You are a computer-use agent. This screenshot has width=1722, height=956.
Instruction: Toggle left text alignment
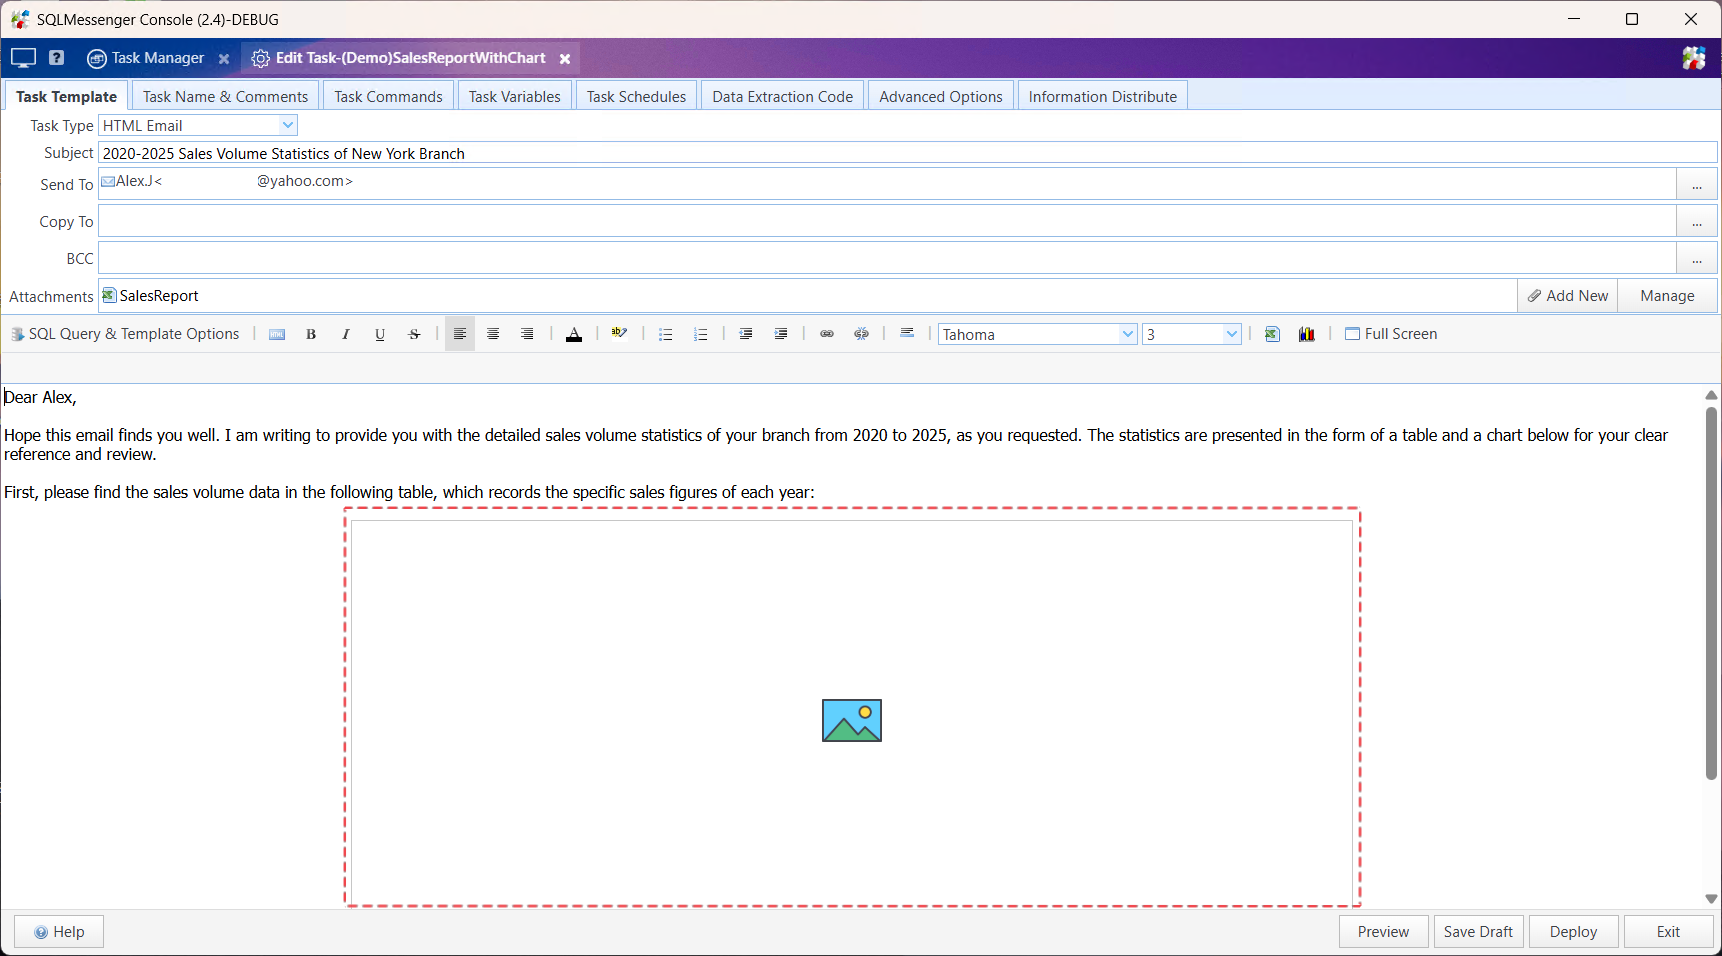(460, 334)
